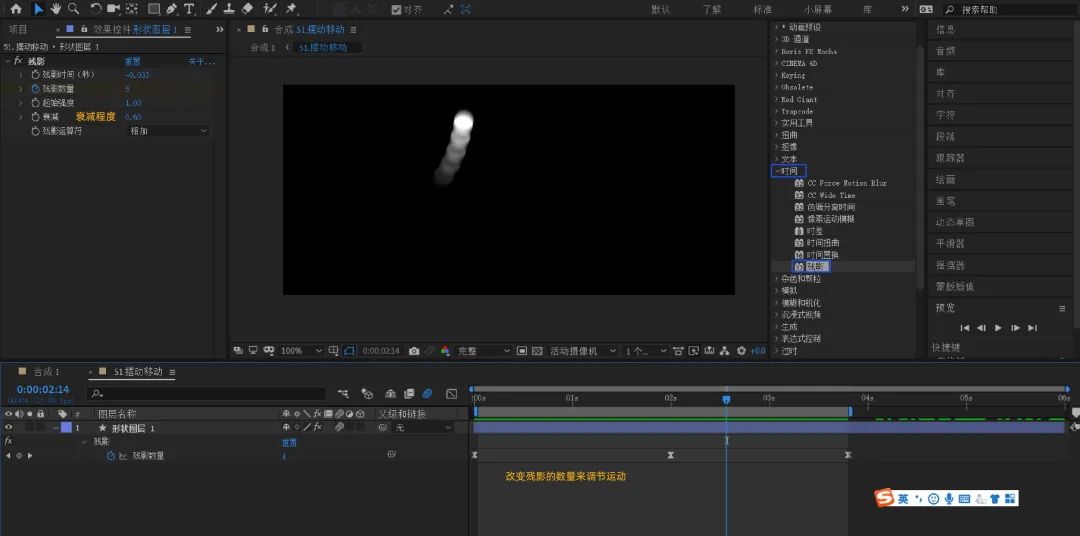Select the Puppet Pin tool
The image size is (1080, 536).
pos(291,9)
